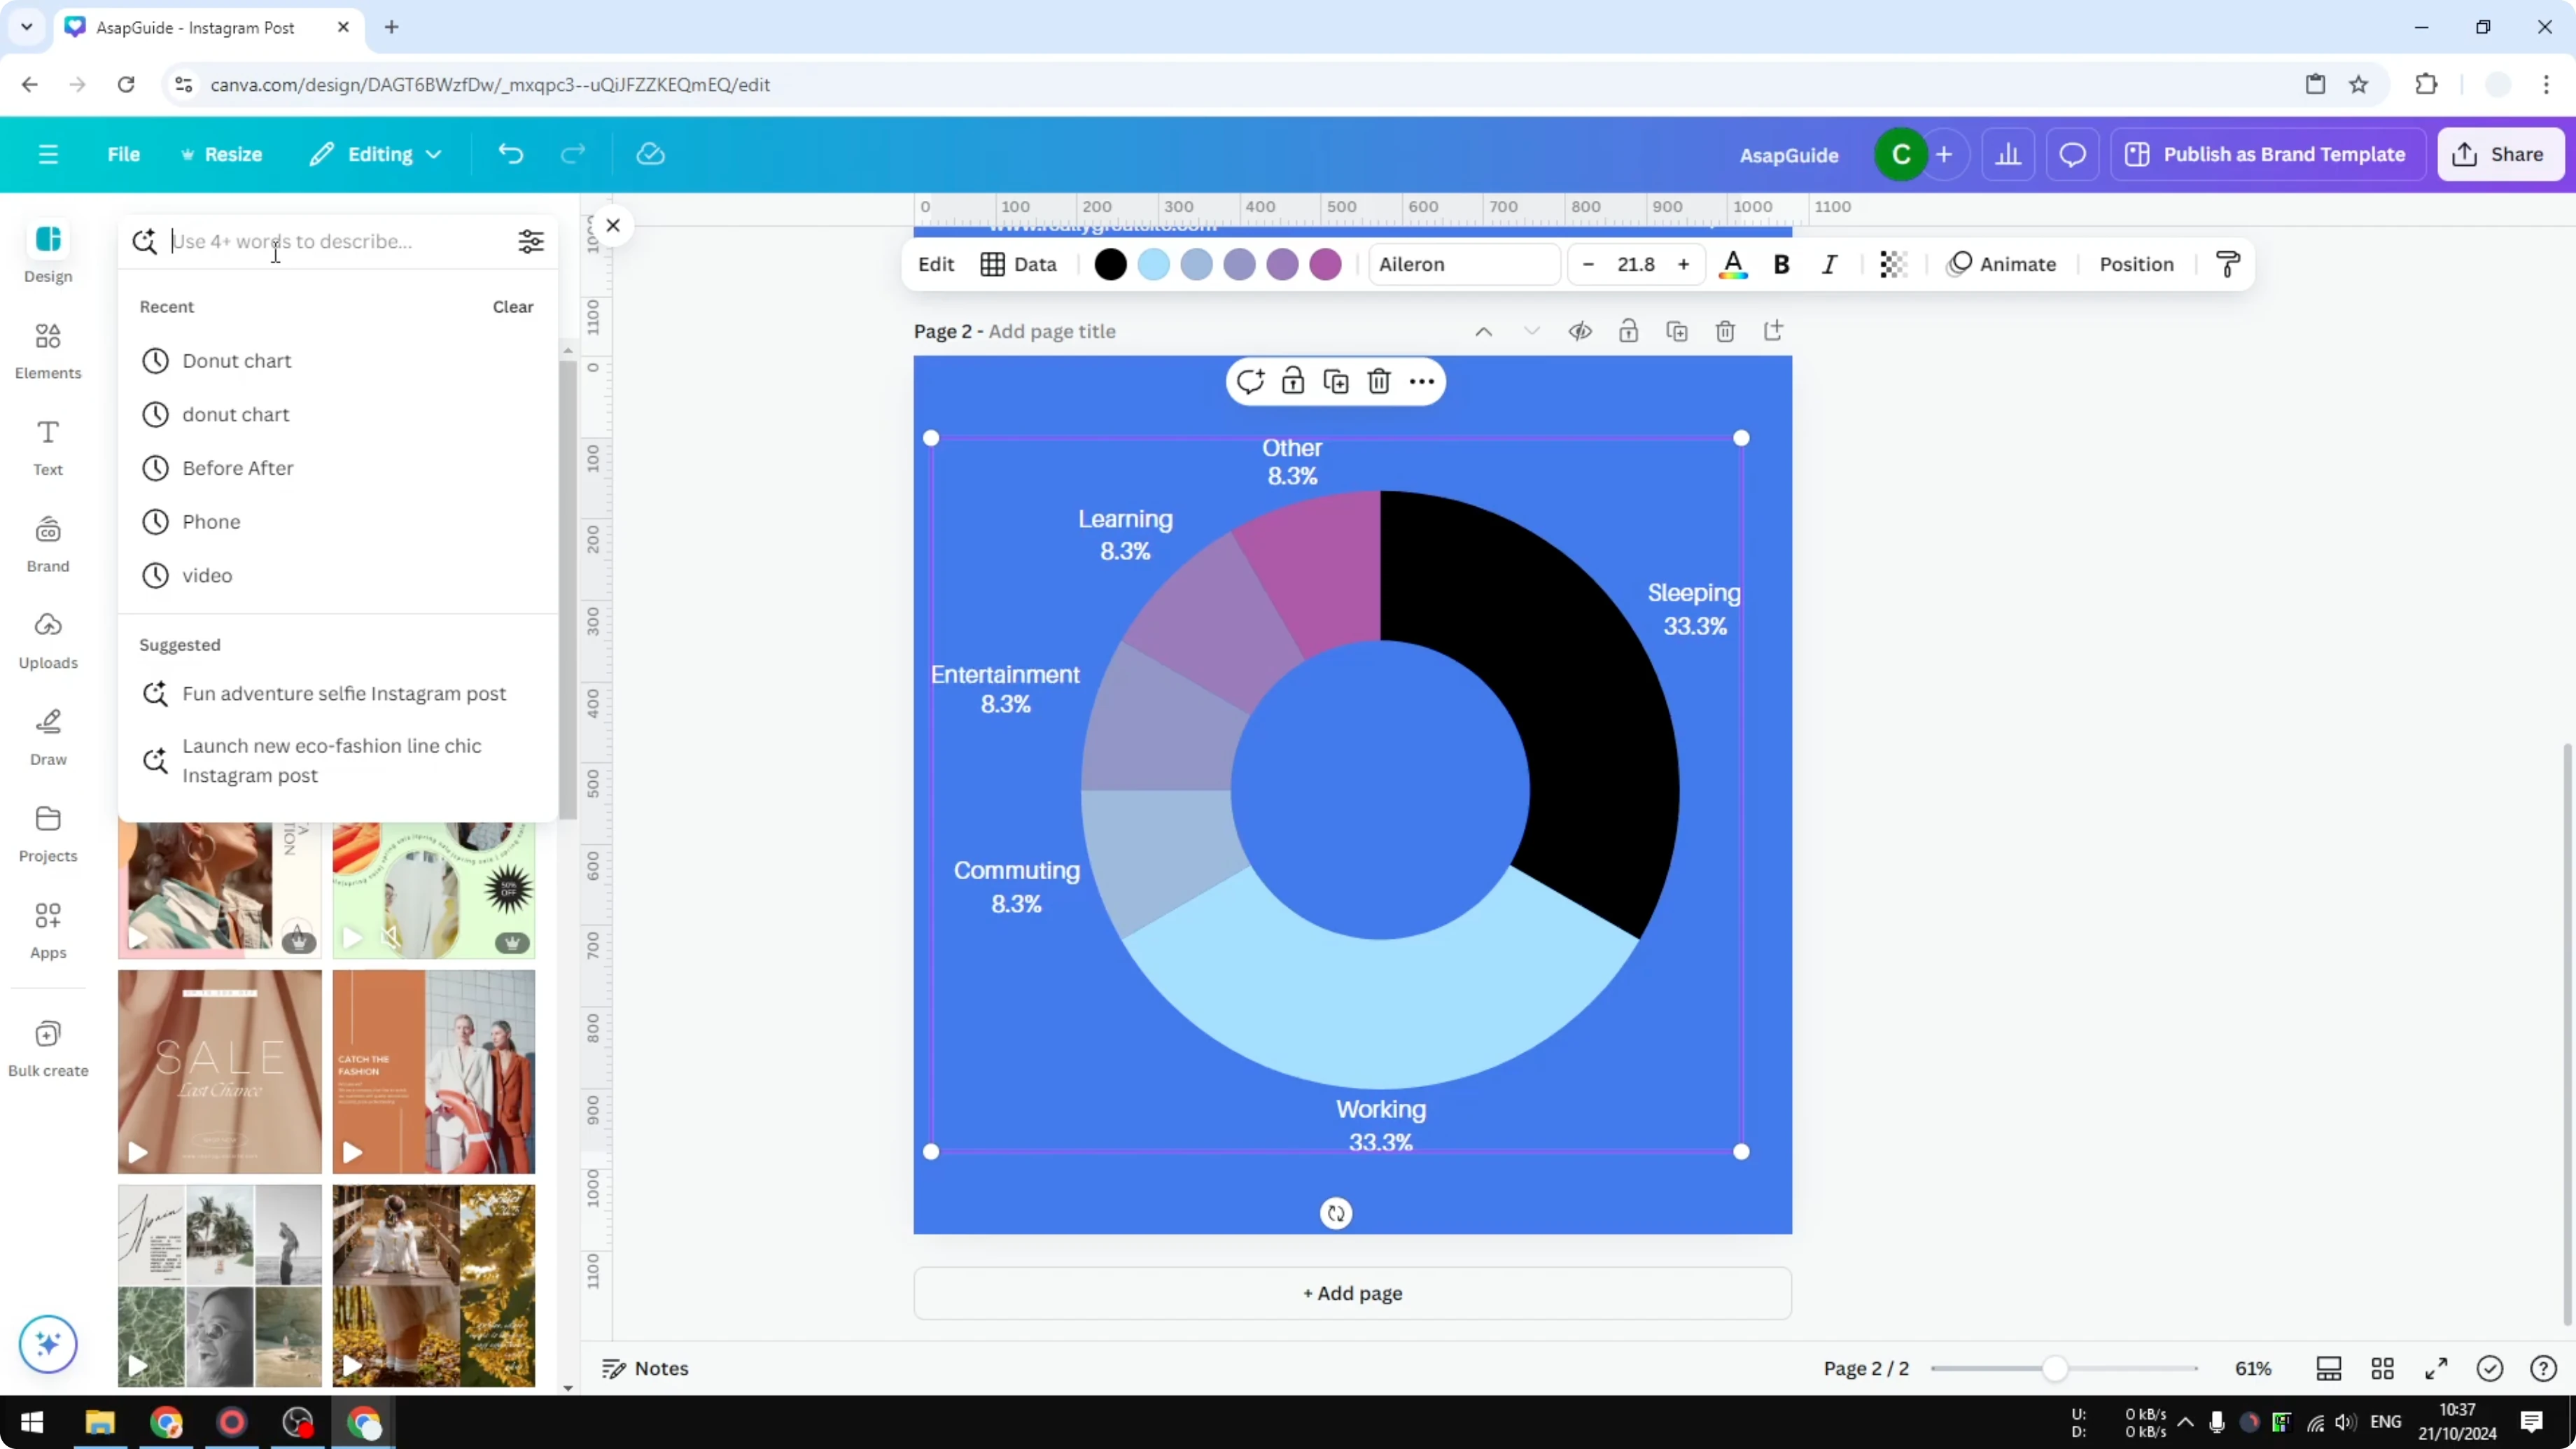Lock the selected chart element
This screenshot has width=2576, height=1449.
click(x=1292, y=381)
